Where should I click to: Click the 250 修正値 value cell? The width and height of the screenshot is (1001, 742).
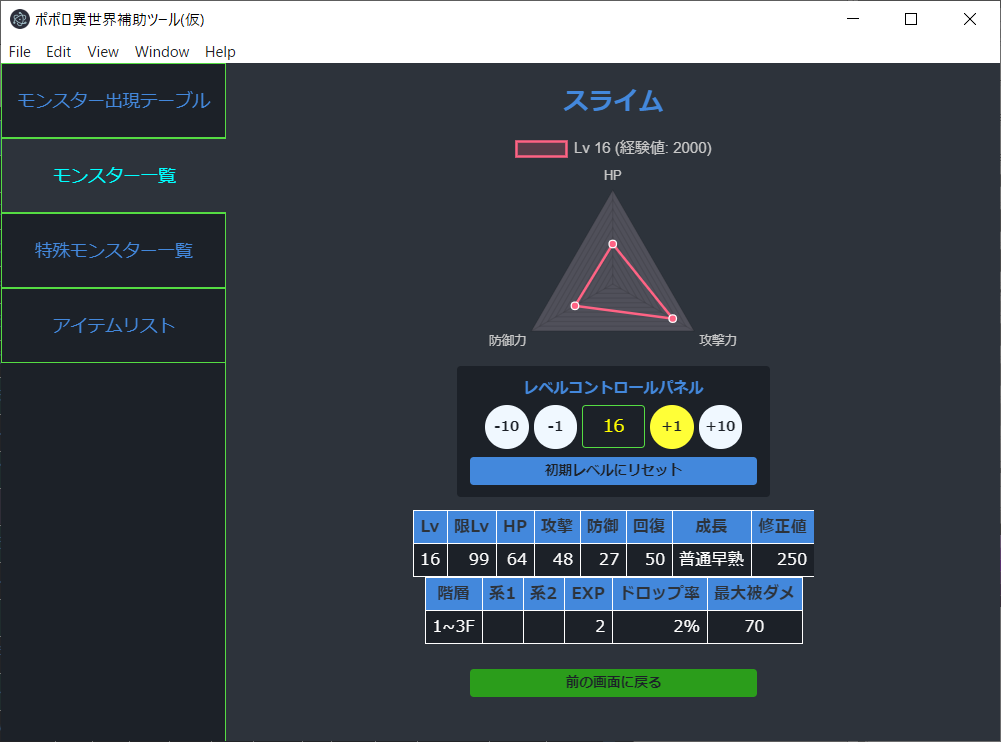tap(783, 559)
